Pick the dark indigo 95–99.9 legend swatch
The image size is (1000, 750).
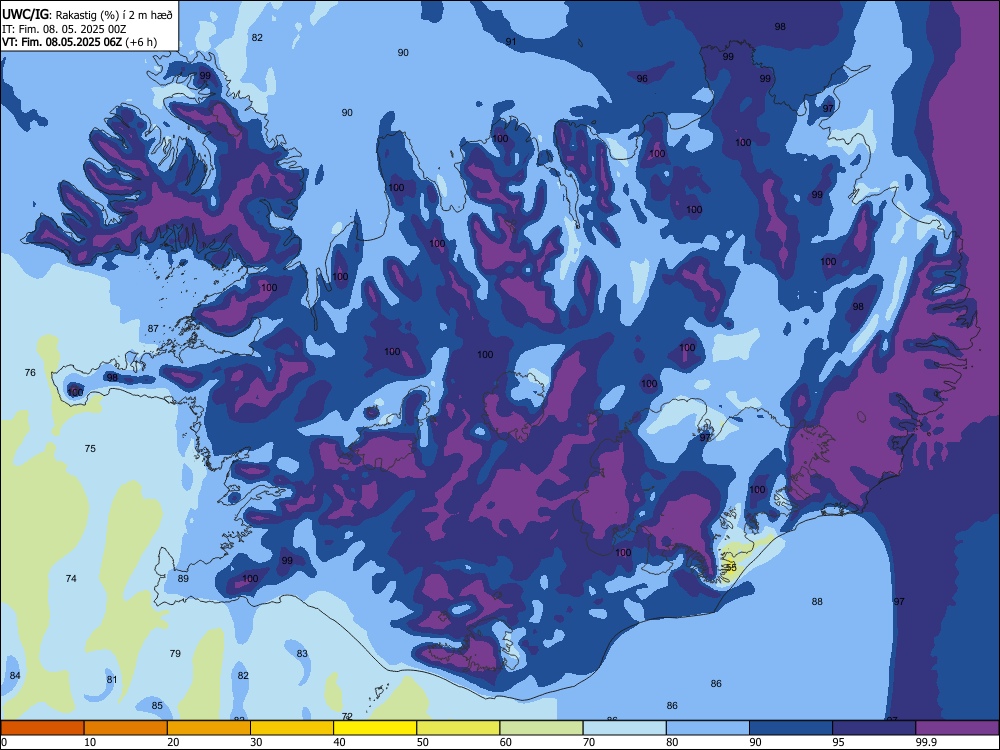point(874,728)
